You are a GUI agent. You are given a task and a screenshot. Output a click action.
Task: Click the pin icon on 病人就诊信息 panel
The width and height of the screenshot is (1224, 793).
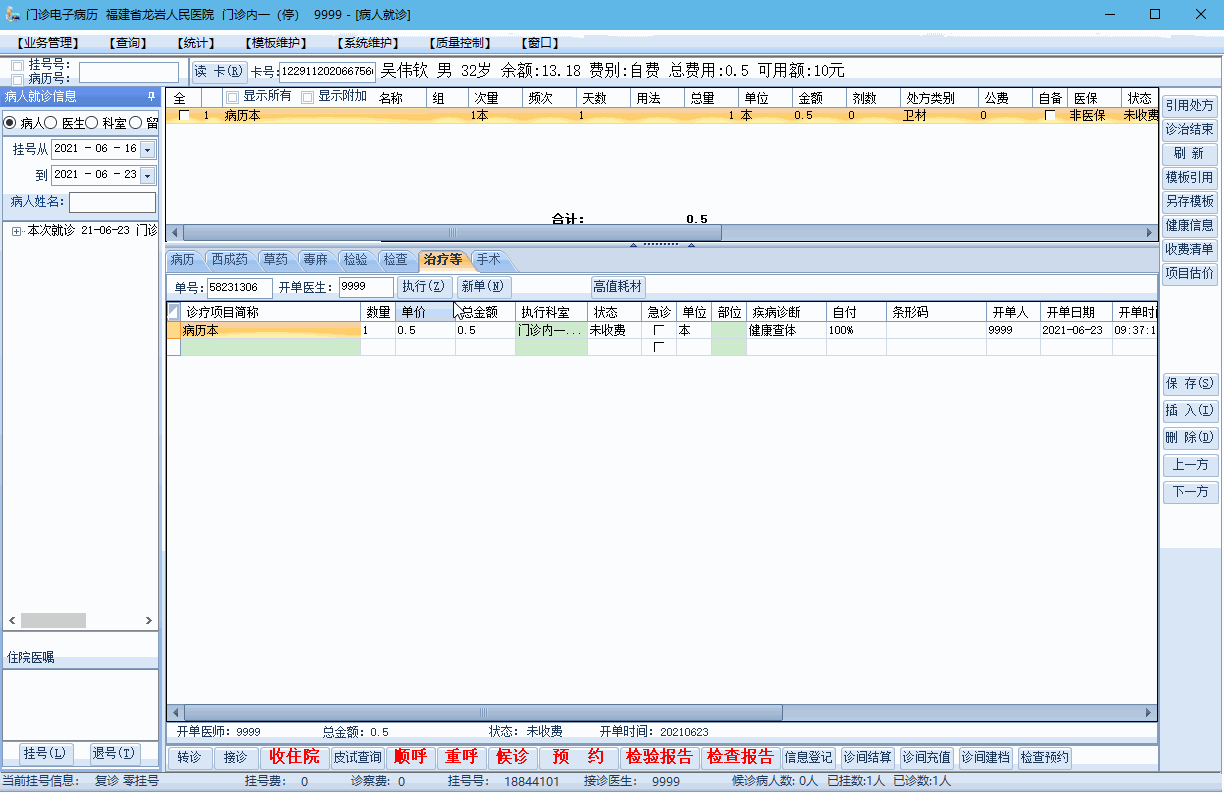[151, 96]
